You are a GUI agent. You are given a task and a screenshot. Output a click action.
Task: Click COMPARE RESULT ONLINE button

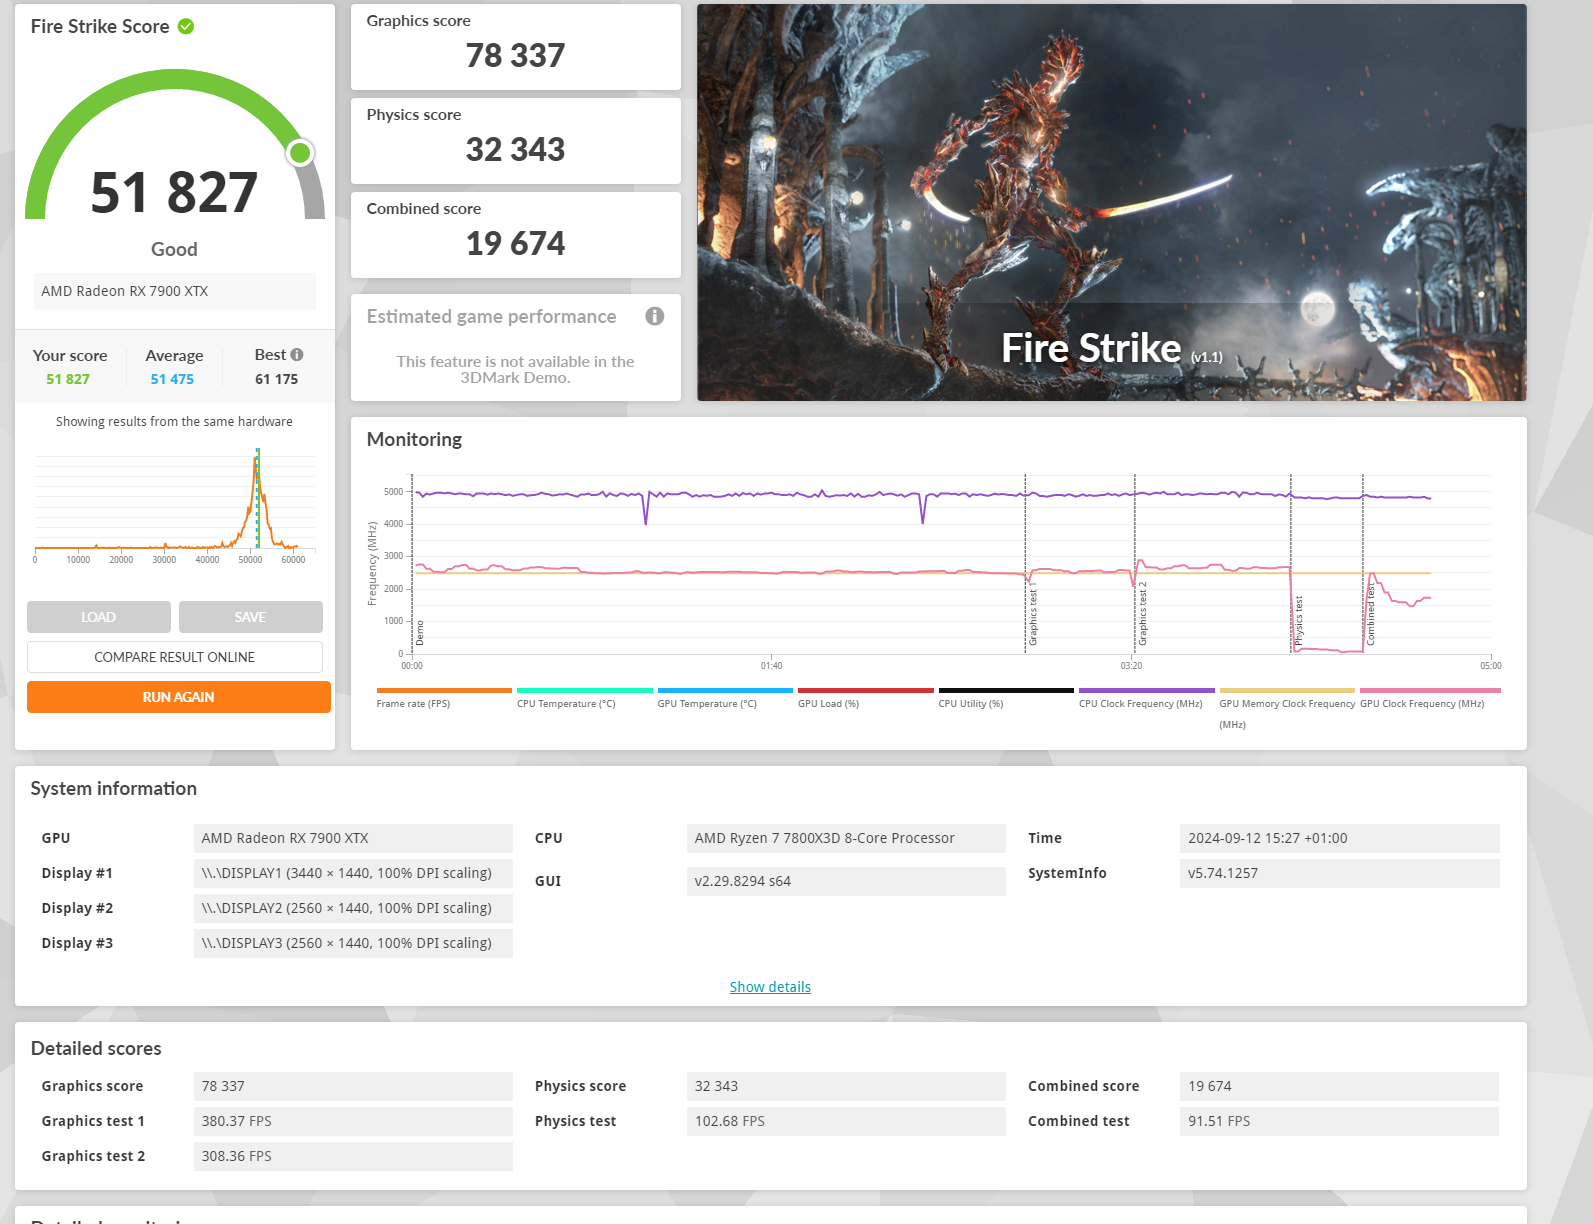pyautogui.click(x=175, y=657)
